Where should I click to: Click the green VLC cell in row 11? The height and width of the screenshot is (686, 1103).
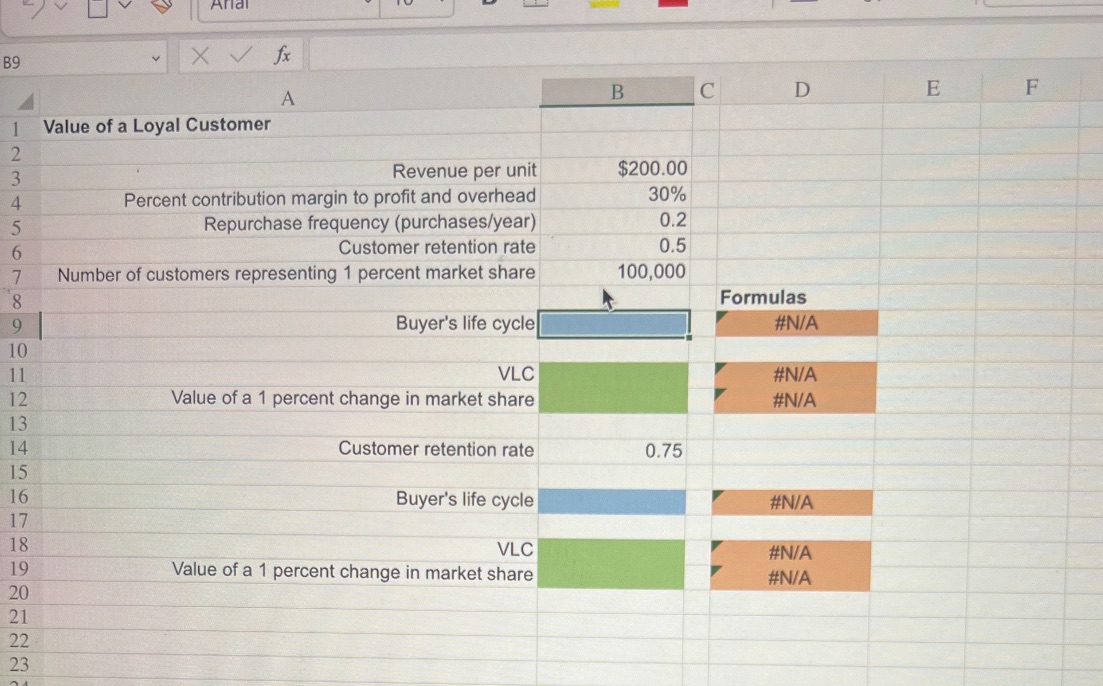[x=613, y=374]
